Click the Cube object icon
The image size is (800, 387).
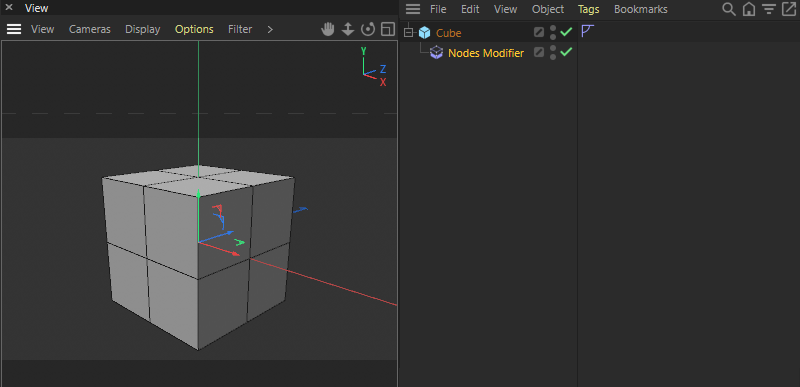coord(424,33)
